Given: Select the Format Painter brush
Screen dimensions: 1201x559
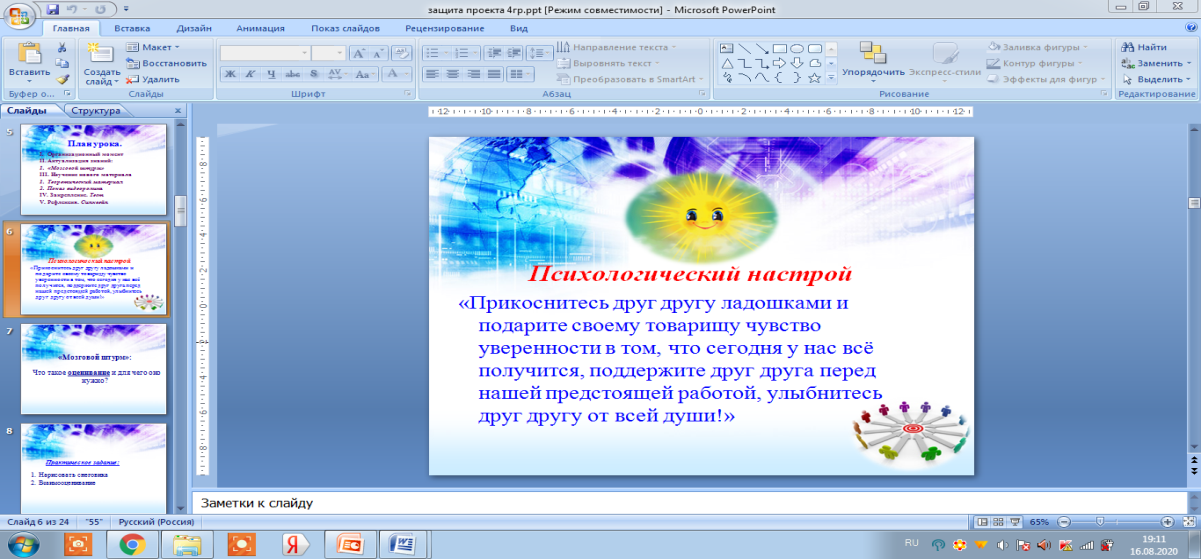Looking at the screenshot, I should [62, 79].
